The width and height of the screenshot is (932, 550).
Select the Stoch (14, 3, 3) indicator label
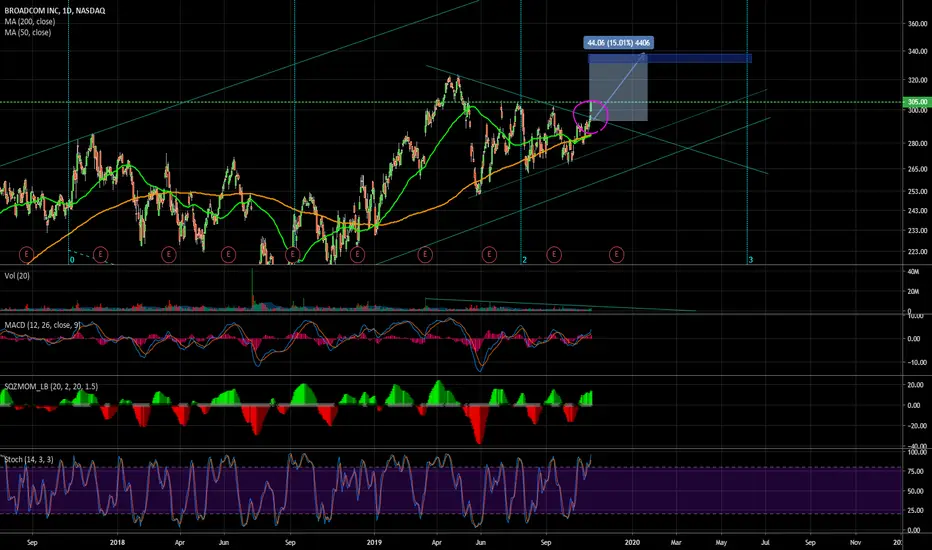point(29,460)
